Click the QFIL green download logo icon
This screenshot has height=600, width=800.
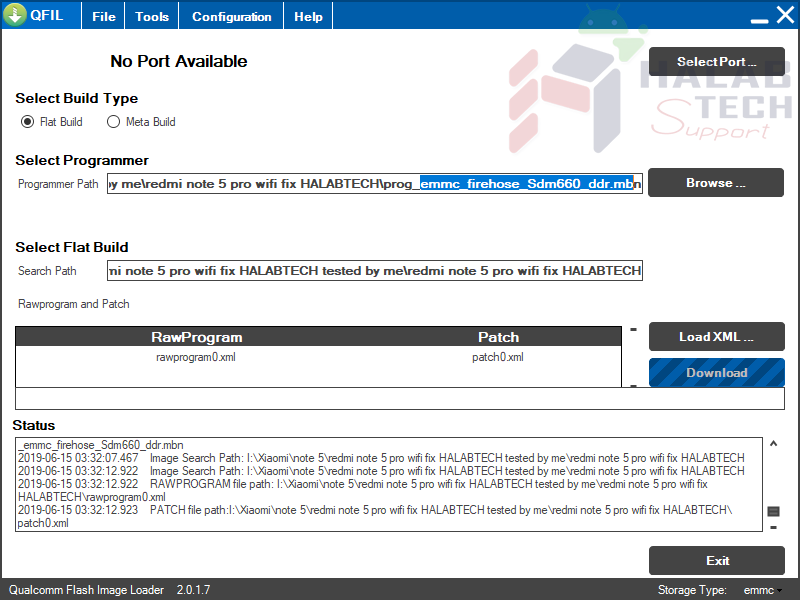click(x=15, y=15)
